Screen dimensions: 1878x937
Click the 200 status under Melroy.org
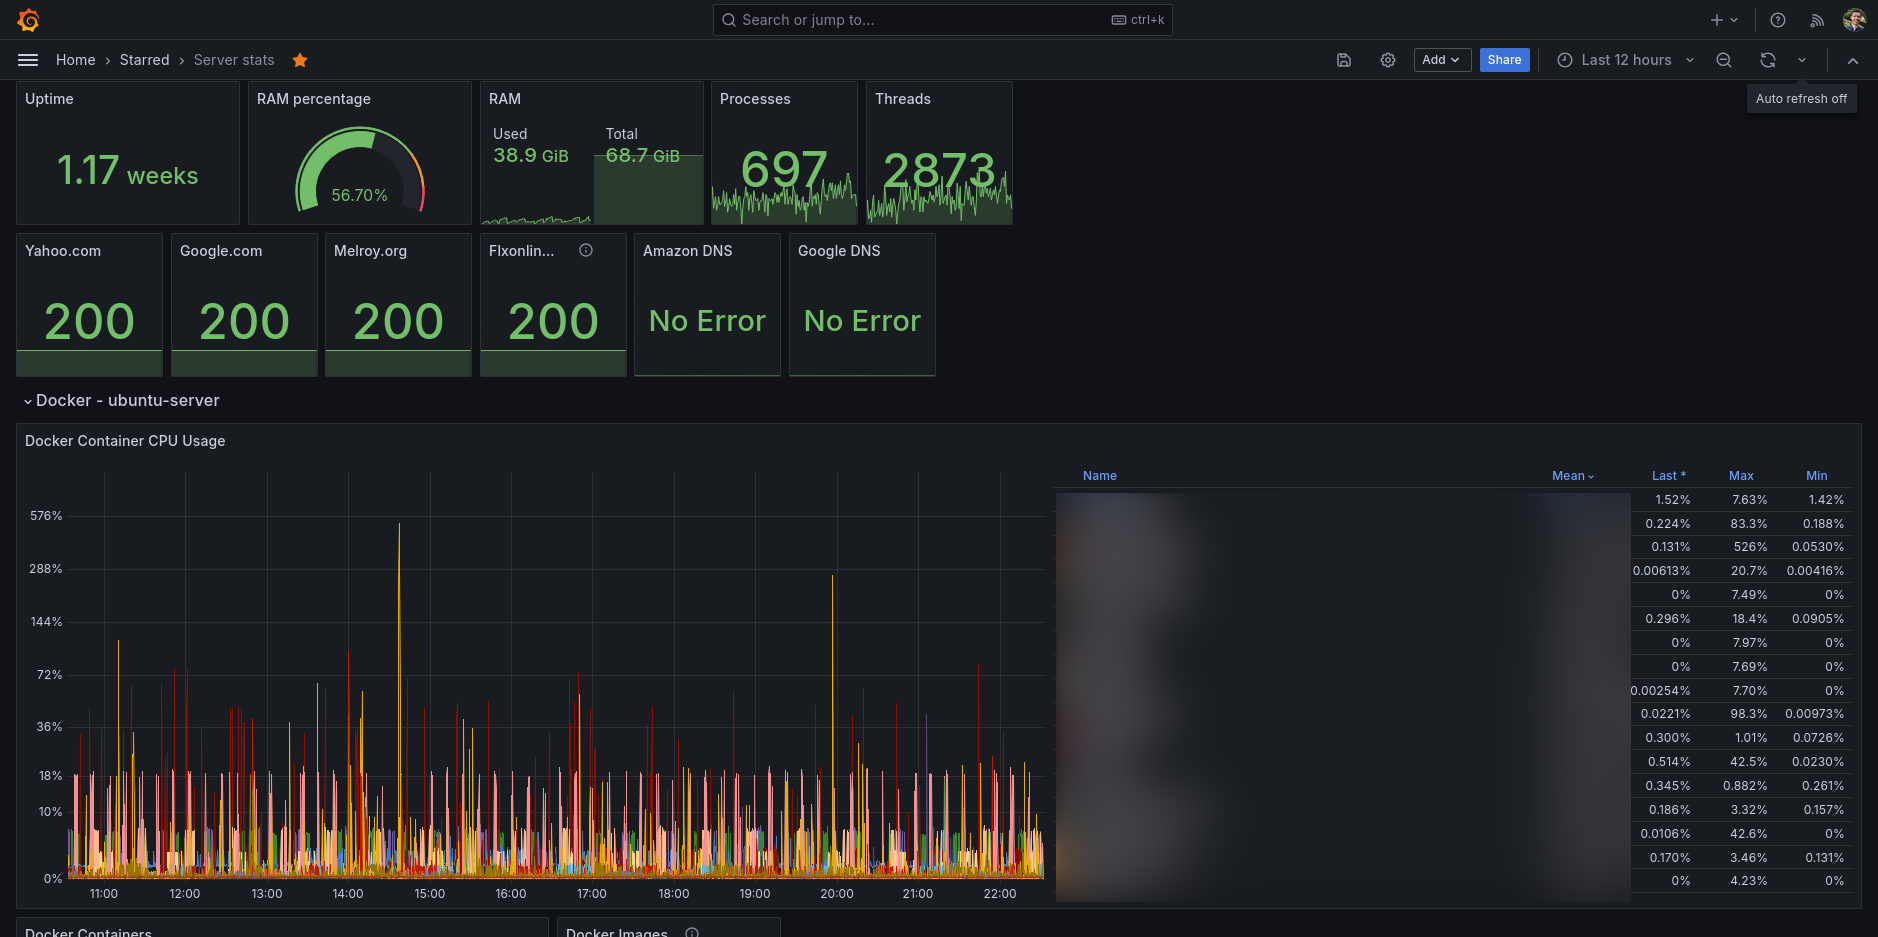[398, 321]
